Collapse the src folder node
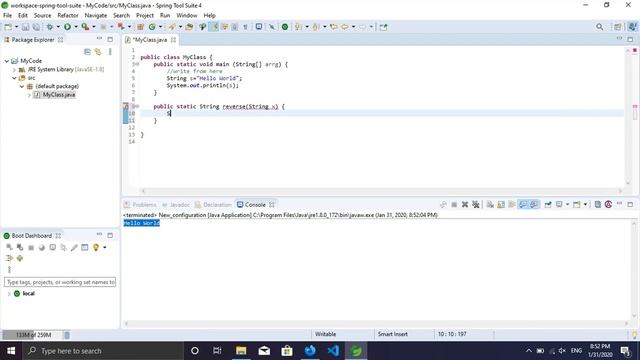The width and height of the screenshot is (640, 360). pyautogui.click(x=14, y=78)
